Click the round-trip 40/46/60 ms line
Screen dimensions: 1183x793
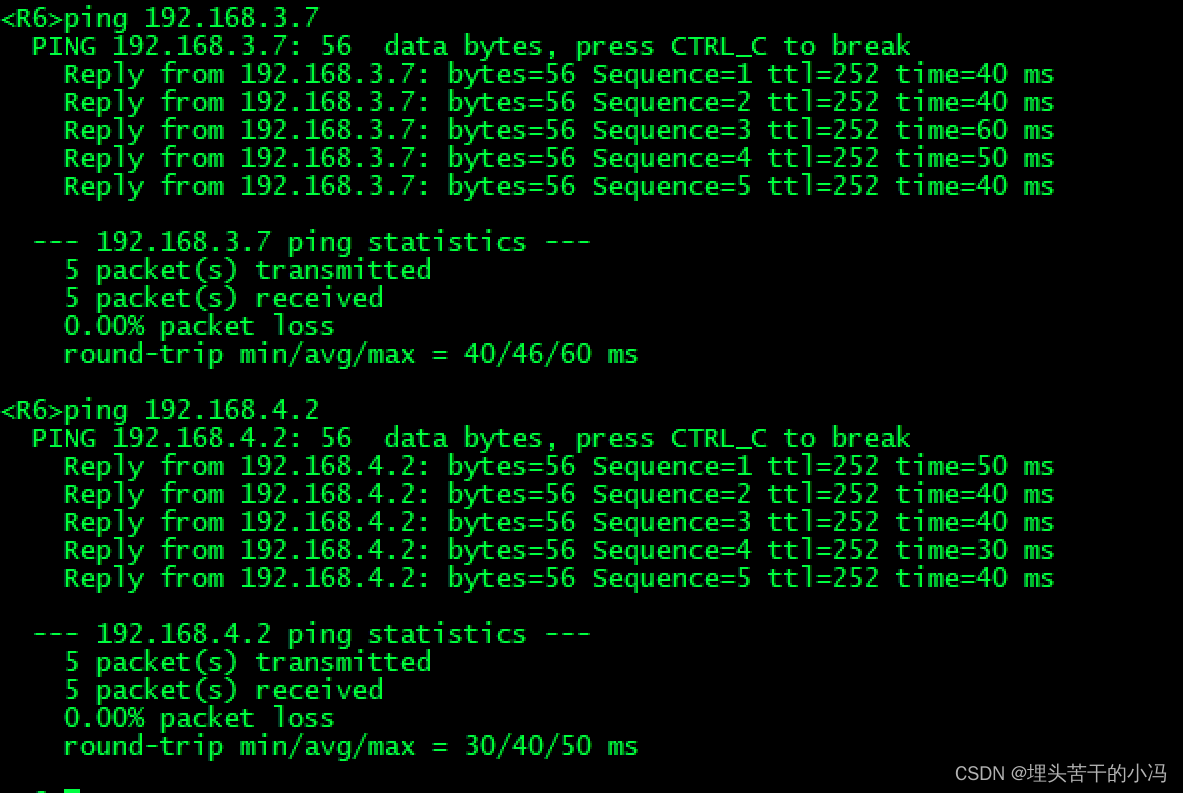coord(351,355)
